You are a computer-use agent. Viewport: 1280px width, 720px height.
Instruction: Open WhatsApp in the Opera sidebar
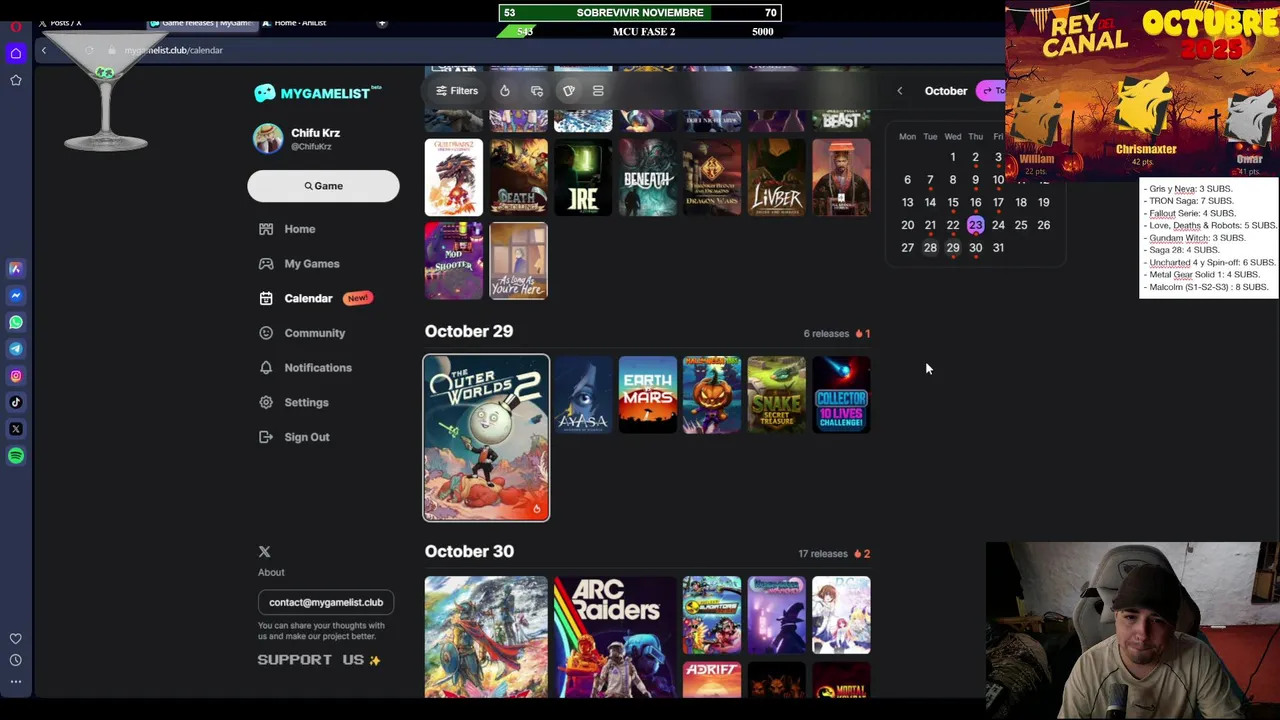[16, 322]
